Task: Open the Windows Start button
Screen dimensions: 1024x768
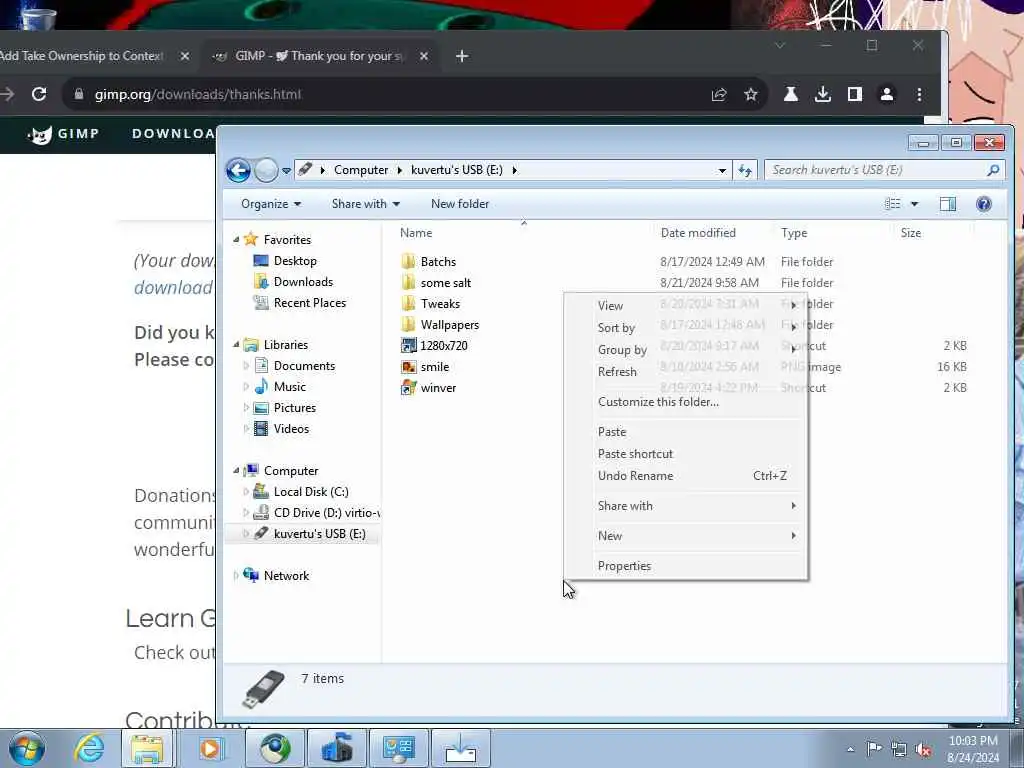Action: [27, 749]
